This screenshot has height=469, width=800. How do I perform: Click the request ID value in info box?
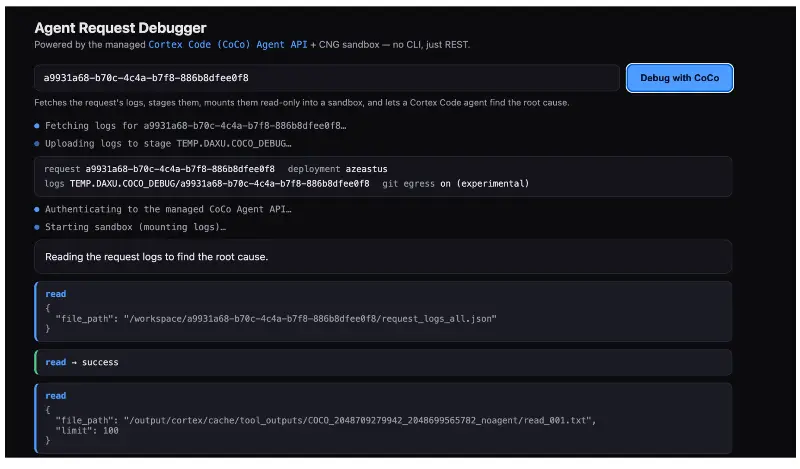click(180, 169)
